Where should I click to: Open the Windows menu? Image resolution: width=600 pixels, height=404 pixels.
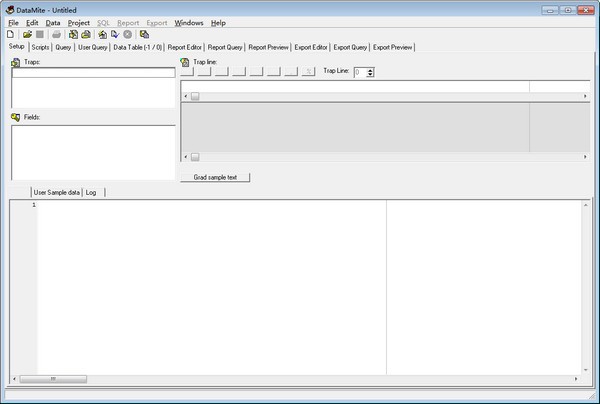pyautogui.click(x=187, y=22)
